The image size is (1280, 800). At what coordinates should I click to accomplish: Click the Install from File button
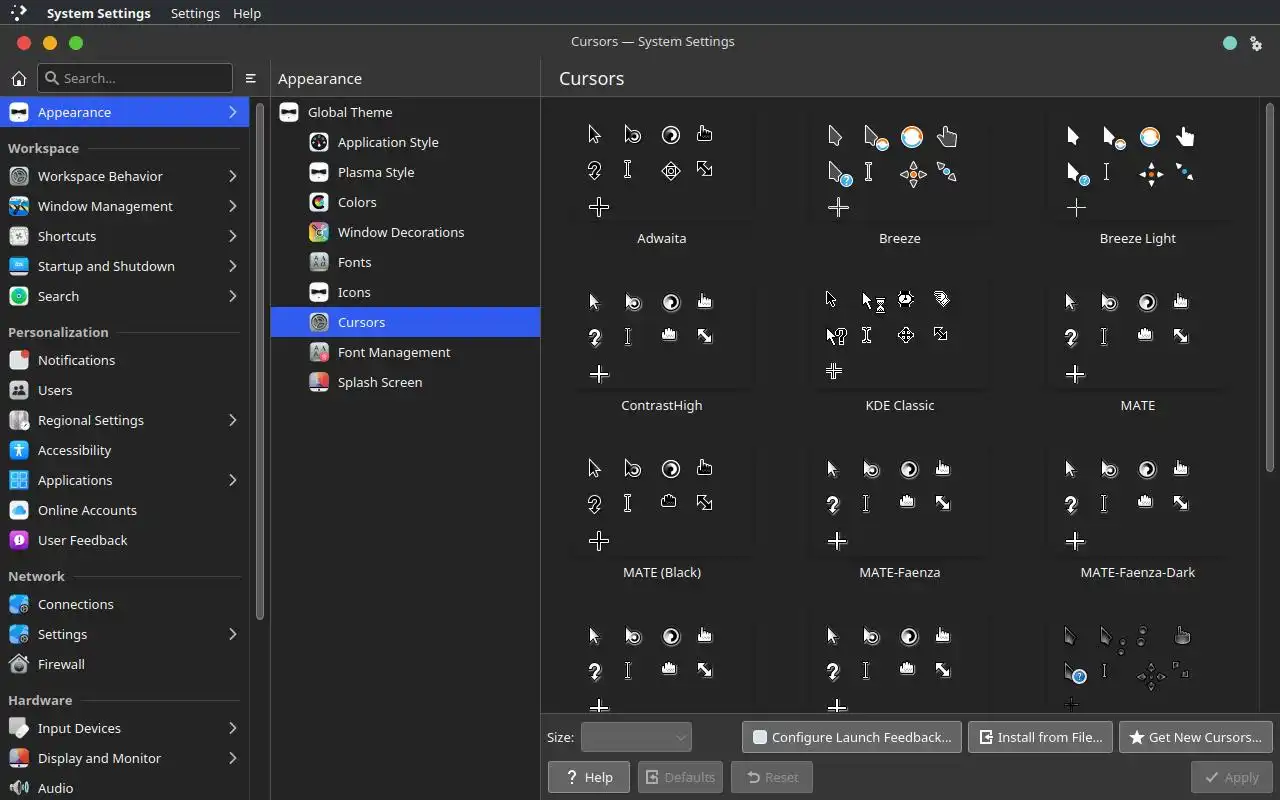[x=1040, y=737]
